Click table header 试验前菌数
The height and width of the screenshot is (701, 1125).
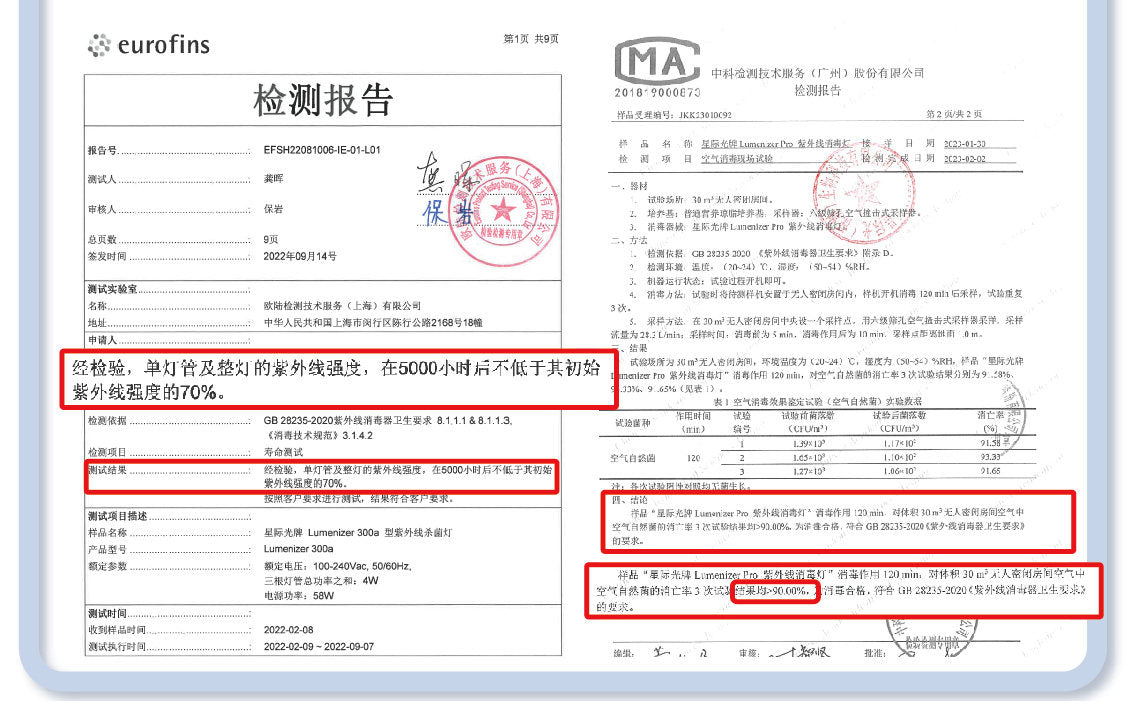click(808, 422)
